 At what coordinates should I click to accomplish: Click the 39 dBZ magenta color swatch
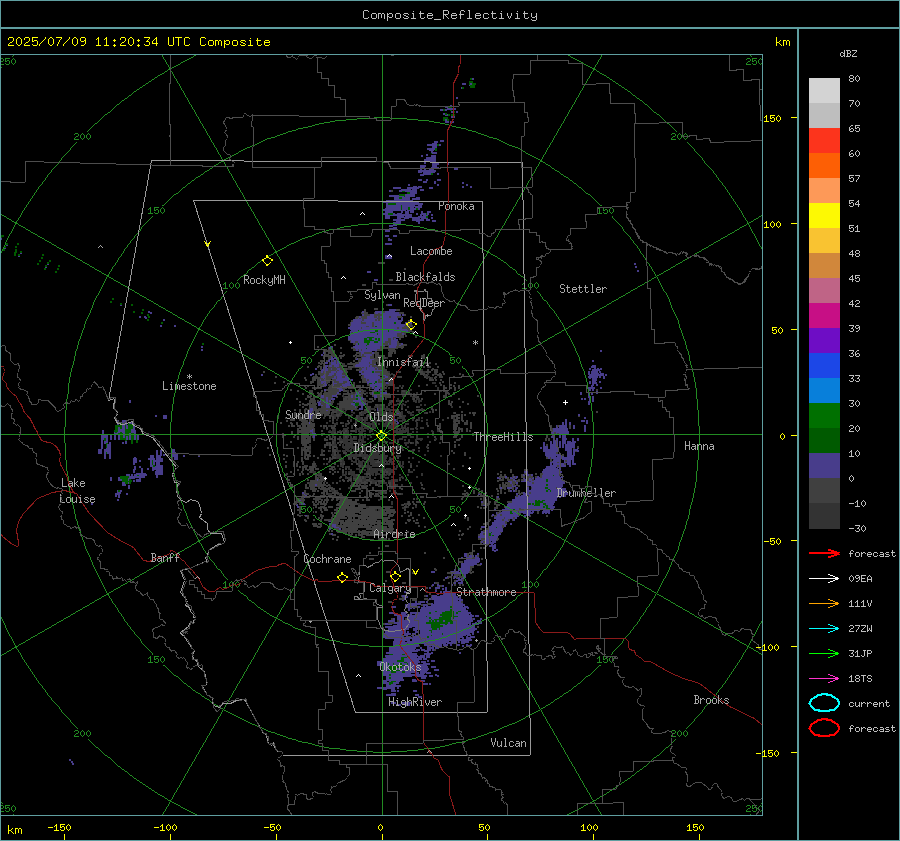point(824,316)
